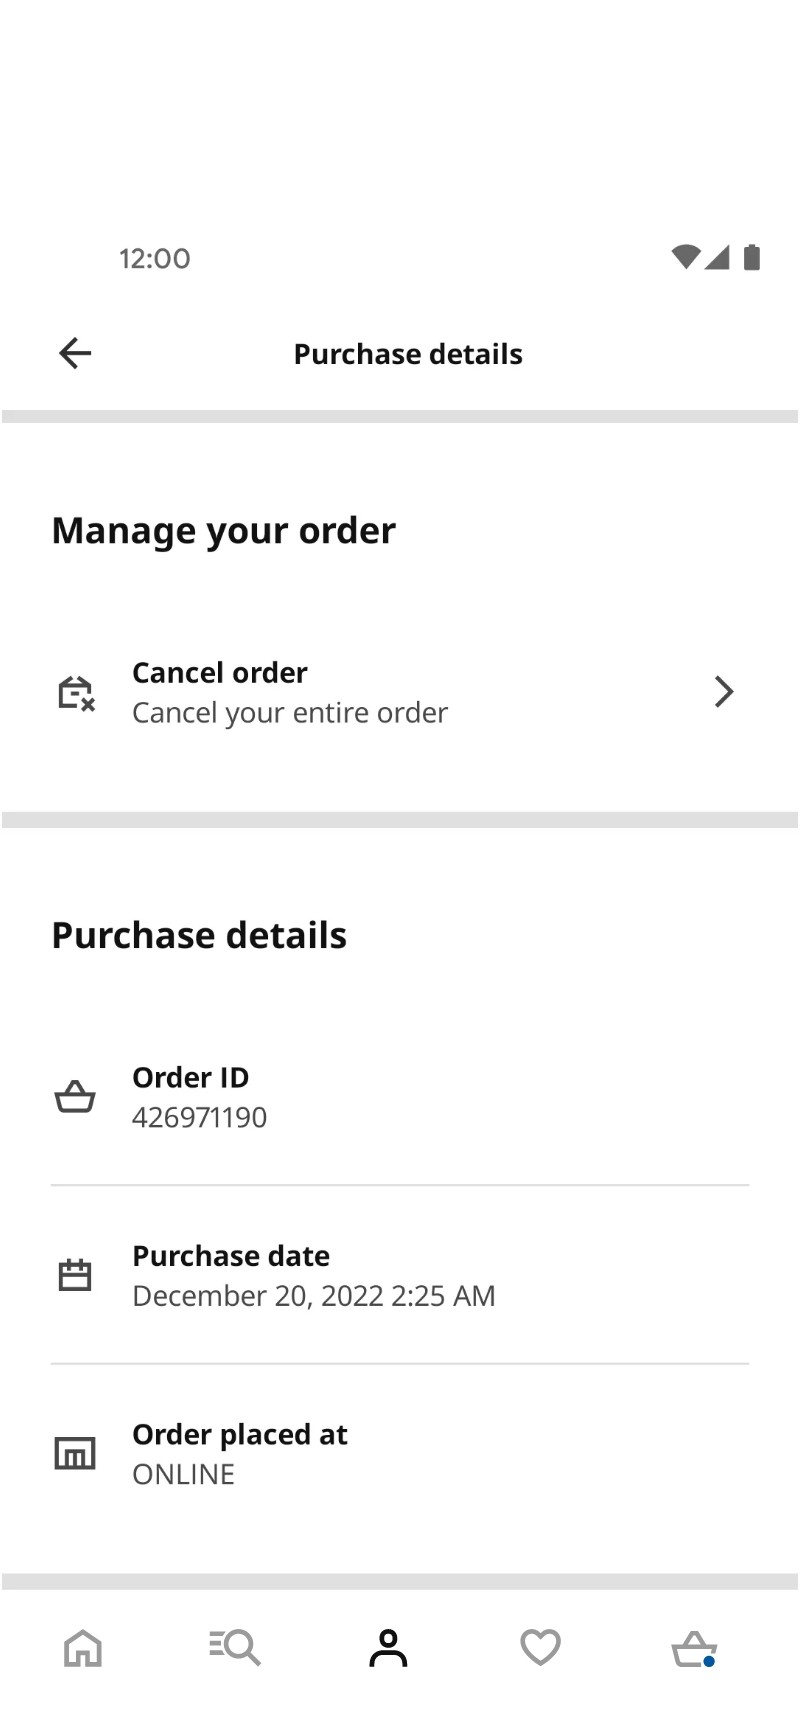Open the product search icon

(x=235, y=1648)
